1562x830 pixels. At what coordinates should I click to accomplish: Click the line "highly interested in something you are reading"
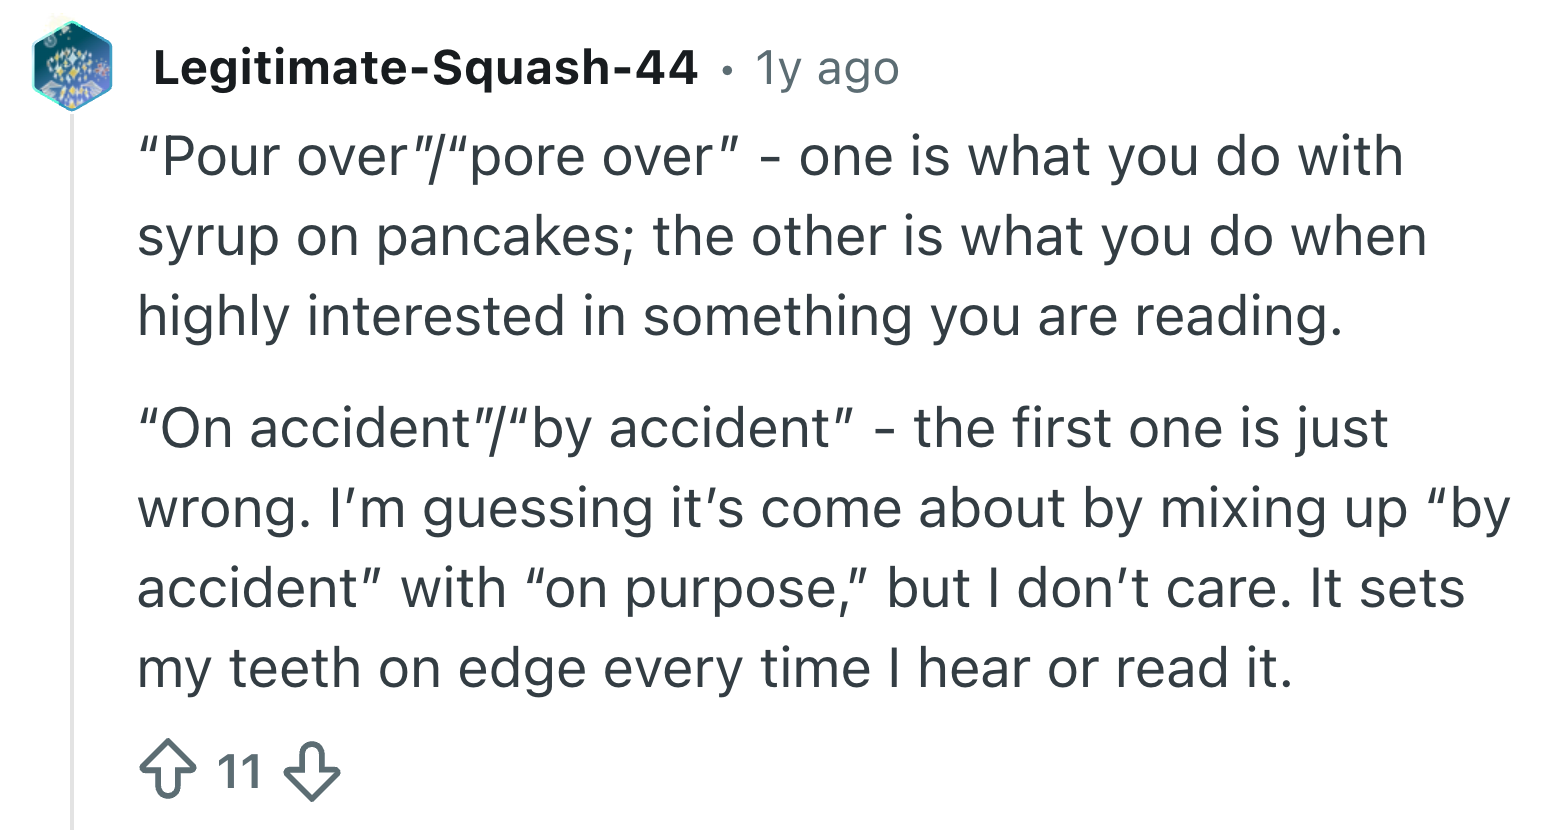740,317
